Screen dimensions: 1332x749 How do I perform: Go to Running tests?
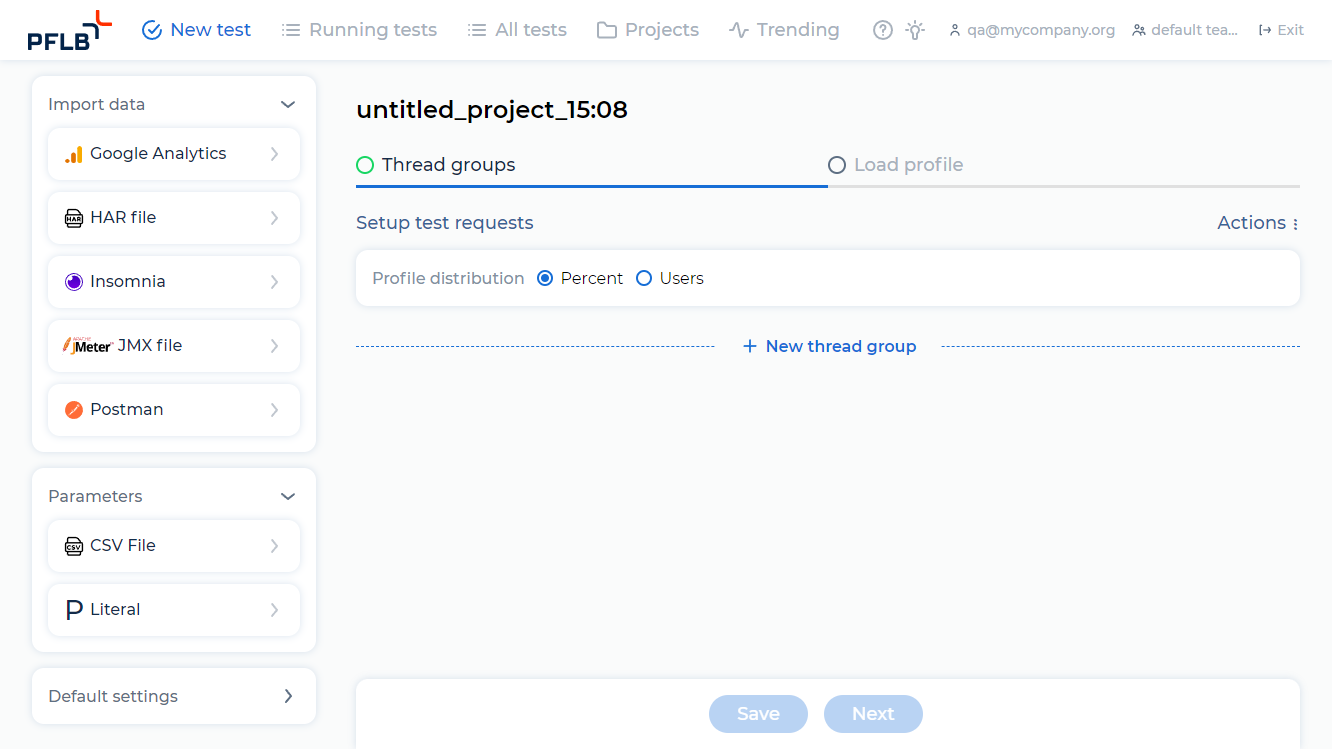(x=359, y=30)
